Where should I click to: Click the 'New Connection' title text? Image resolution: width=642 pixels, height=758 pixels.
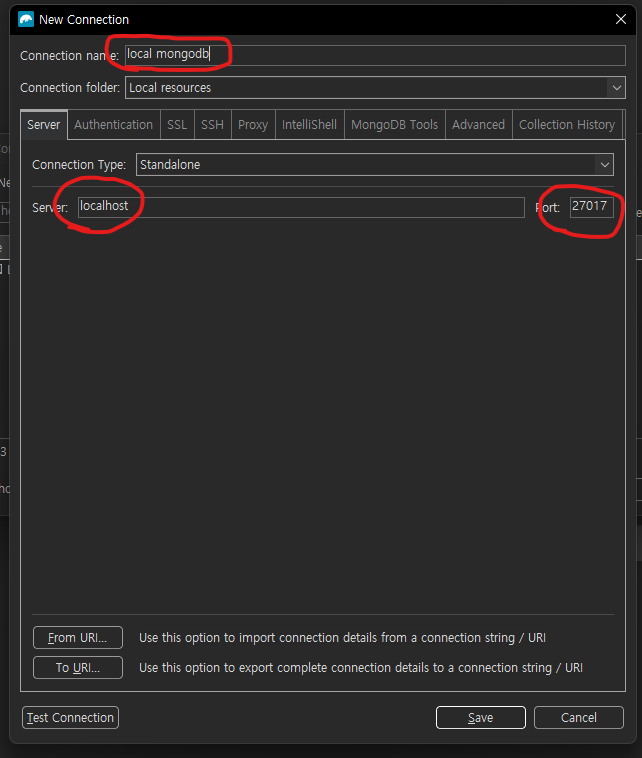84,20
